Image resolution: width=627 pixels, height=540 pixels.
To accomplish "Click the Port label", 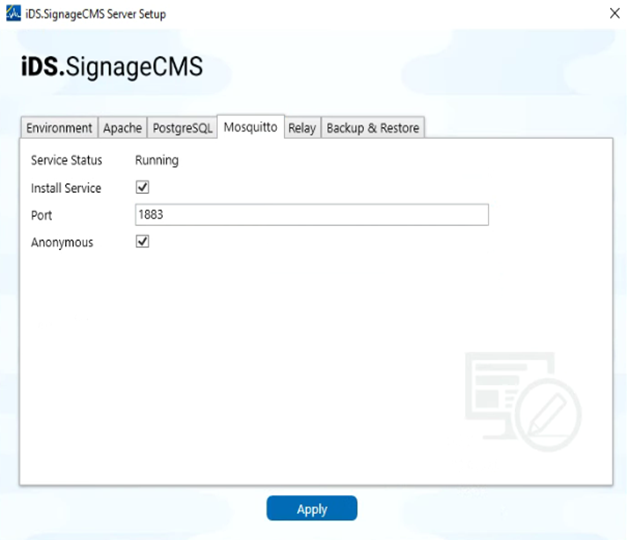I will click(x=42, y=215).
